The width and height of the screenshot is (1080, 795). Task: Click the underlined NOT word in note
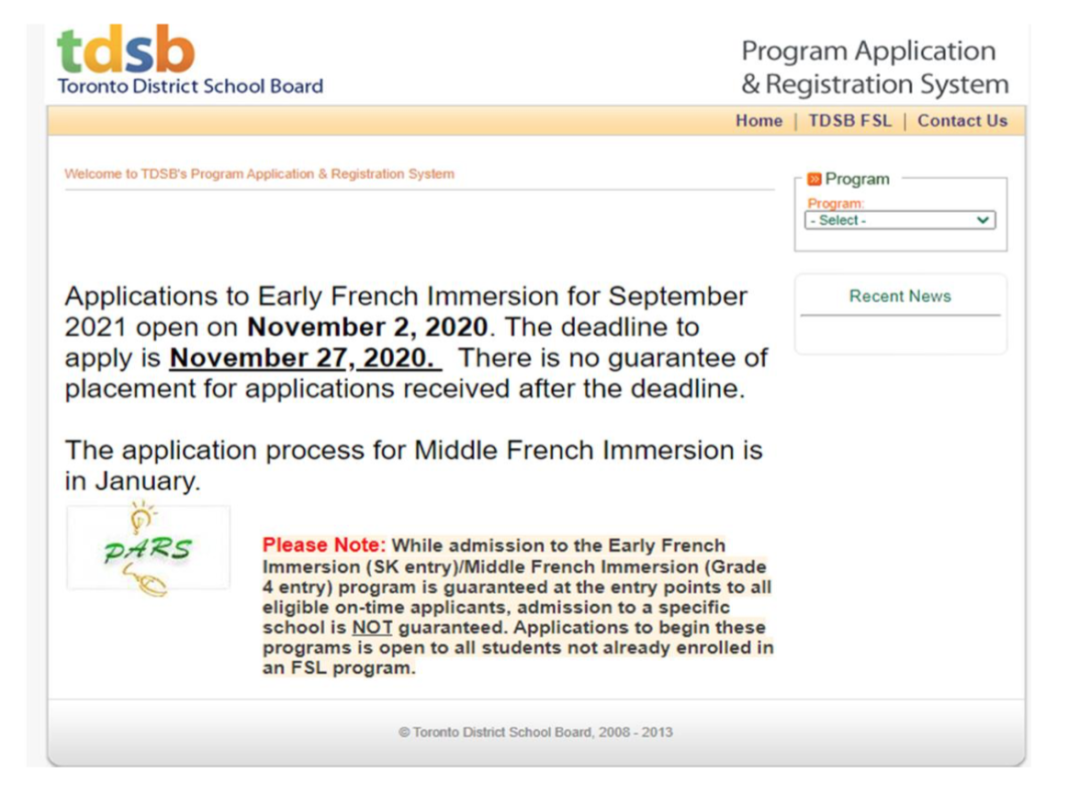tap(372, 628)
